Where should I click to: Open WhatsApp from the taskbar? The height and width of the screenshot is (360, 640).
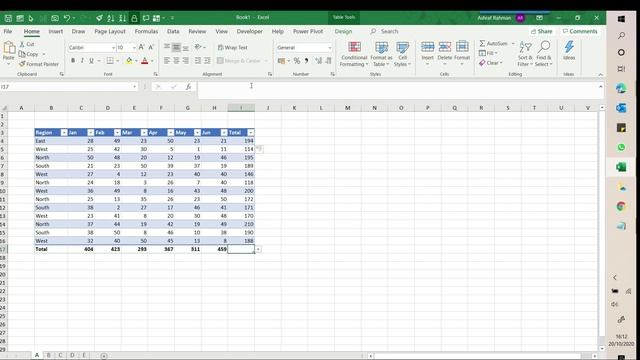pyautogui.click(x=621, y=147)
